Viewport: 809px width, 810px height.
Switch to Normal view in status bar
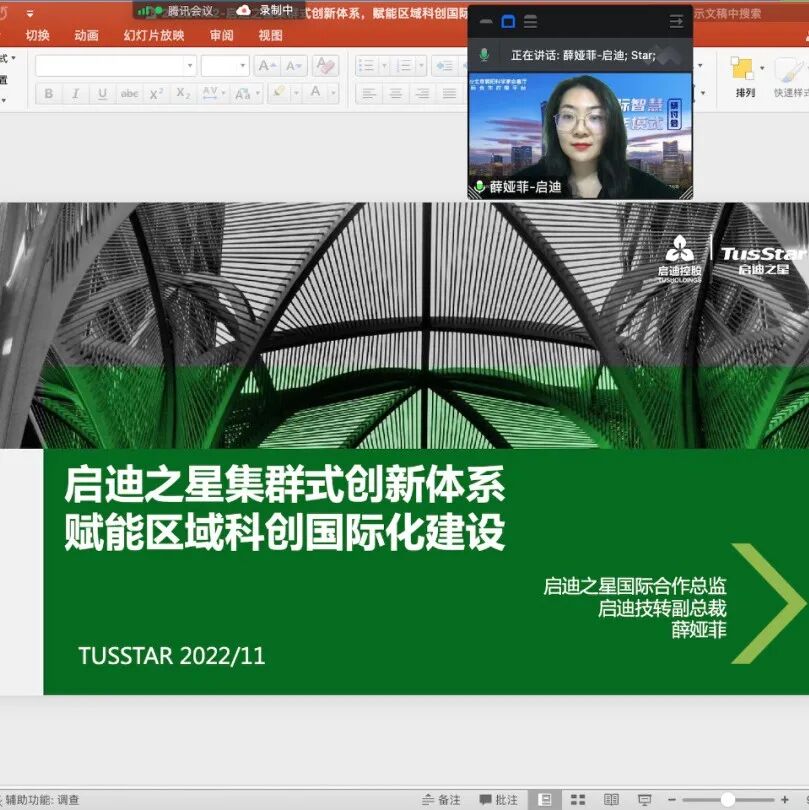click(x=544, y=800)
